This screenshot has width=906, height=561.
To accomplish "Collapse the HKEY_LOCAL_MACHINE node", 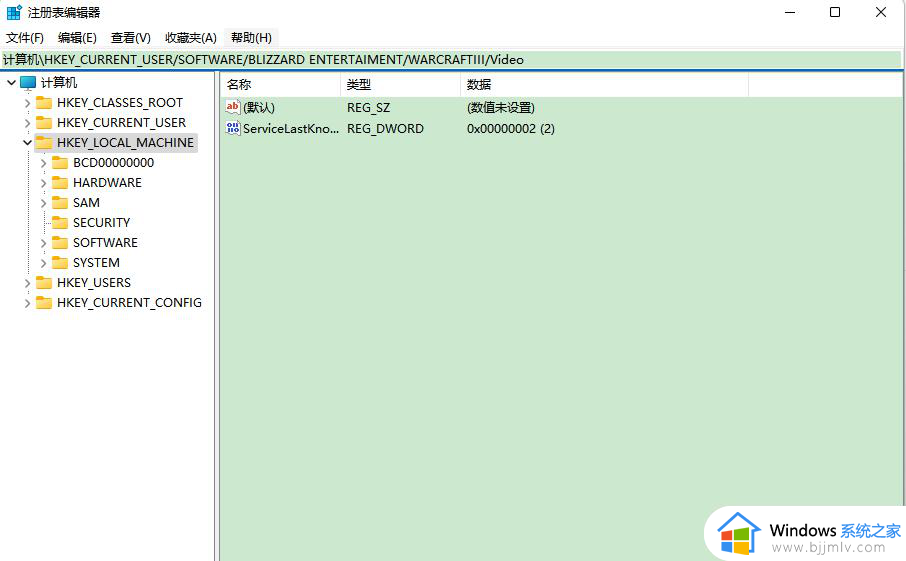I will 27,143.
